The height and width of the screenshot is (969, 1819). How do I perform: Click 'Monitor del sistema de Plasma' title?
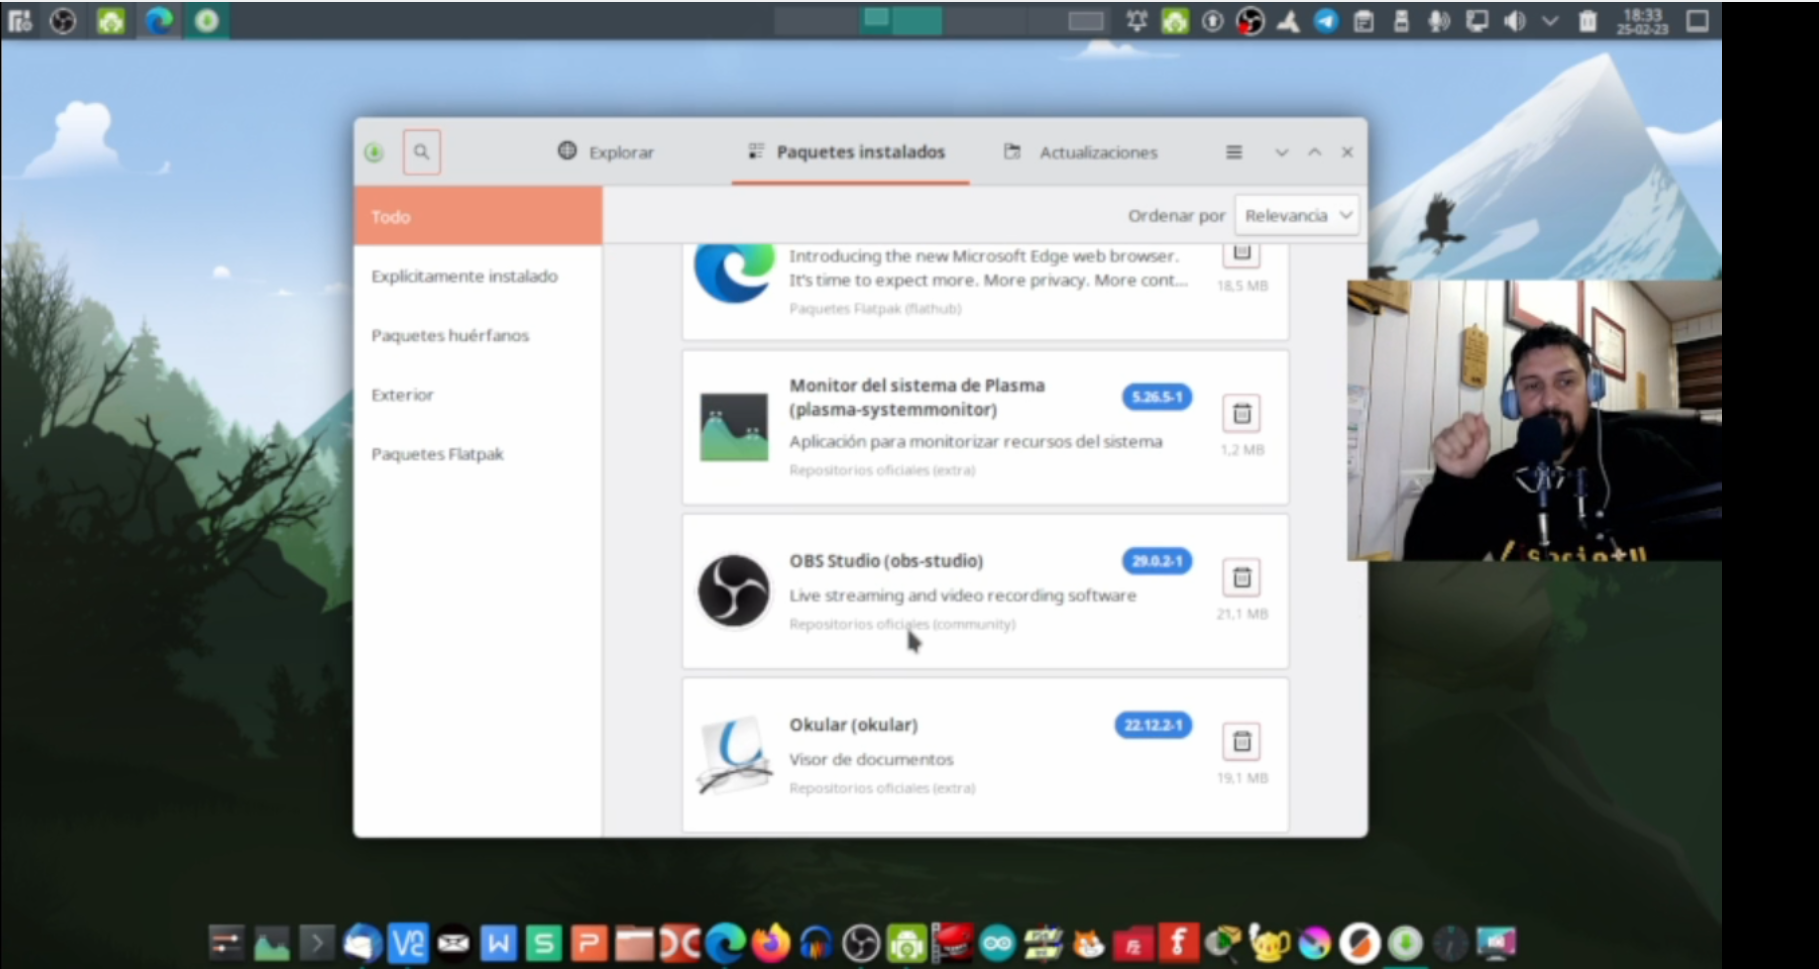pos(917,397)
